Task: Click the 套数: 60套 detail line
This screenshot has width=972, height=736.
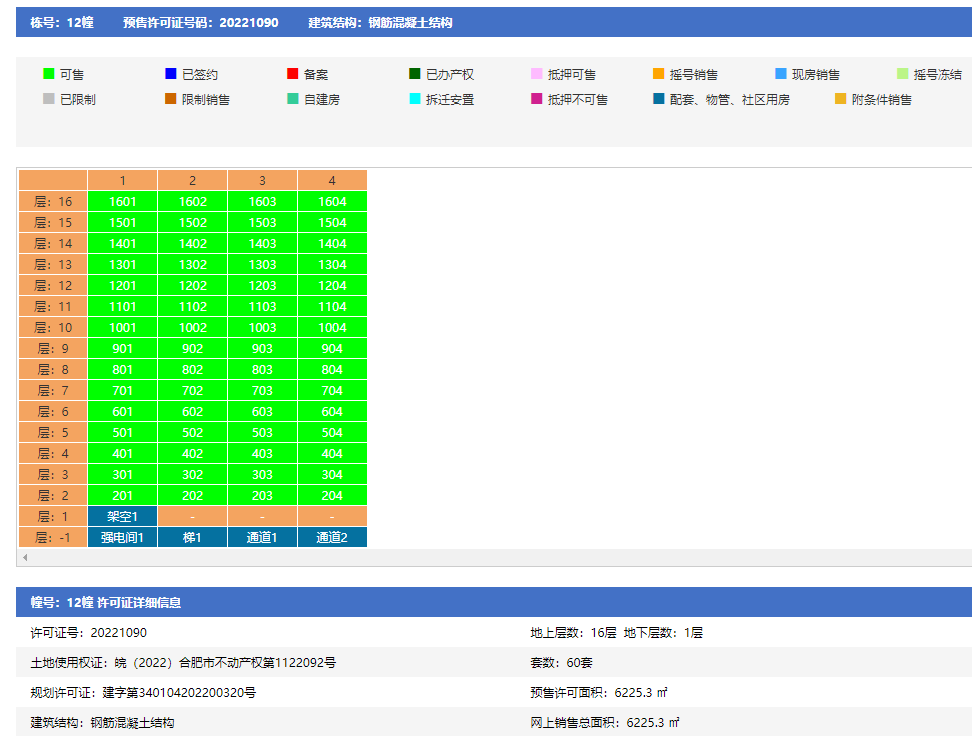Action: coord(561,662)
